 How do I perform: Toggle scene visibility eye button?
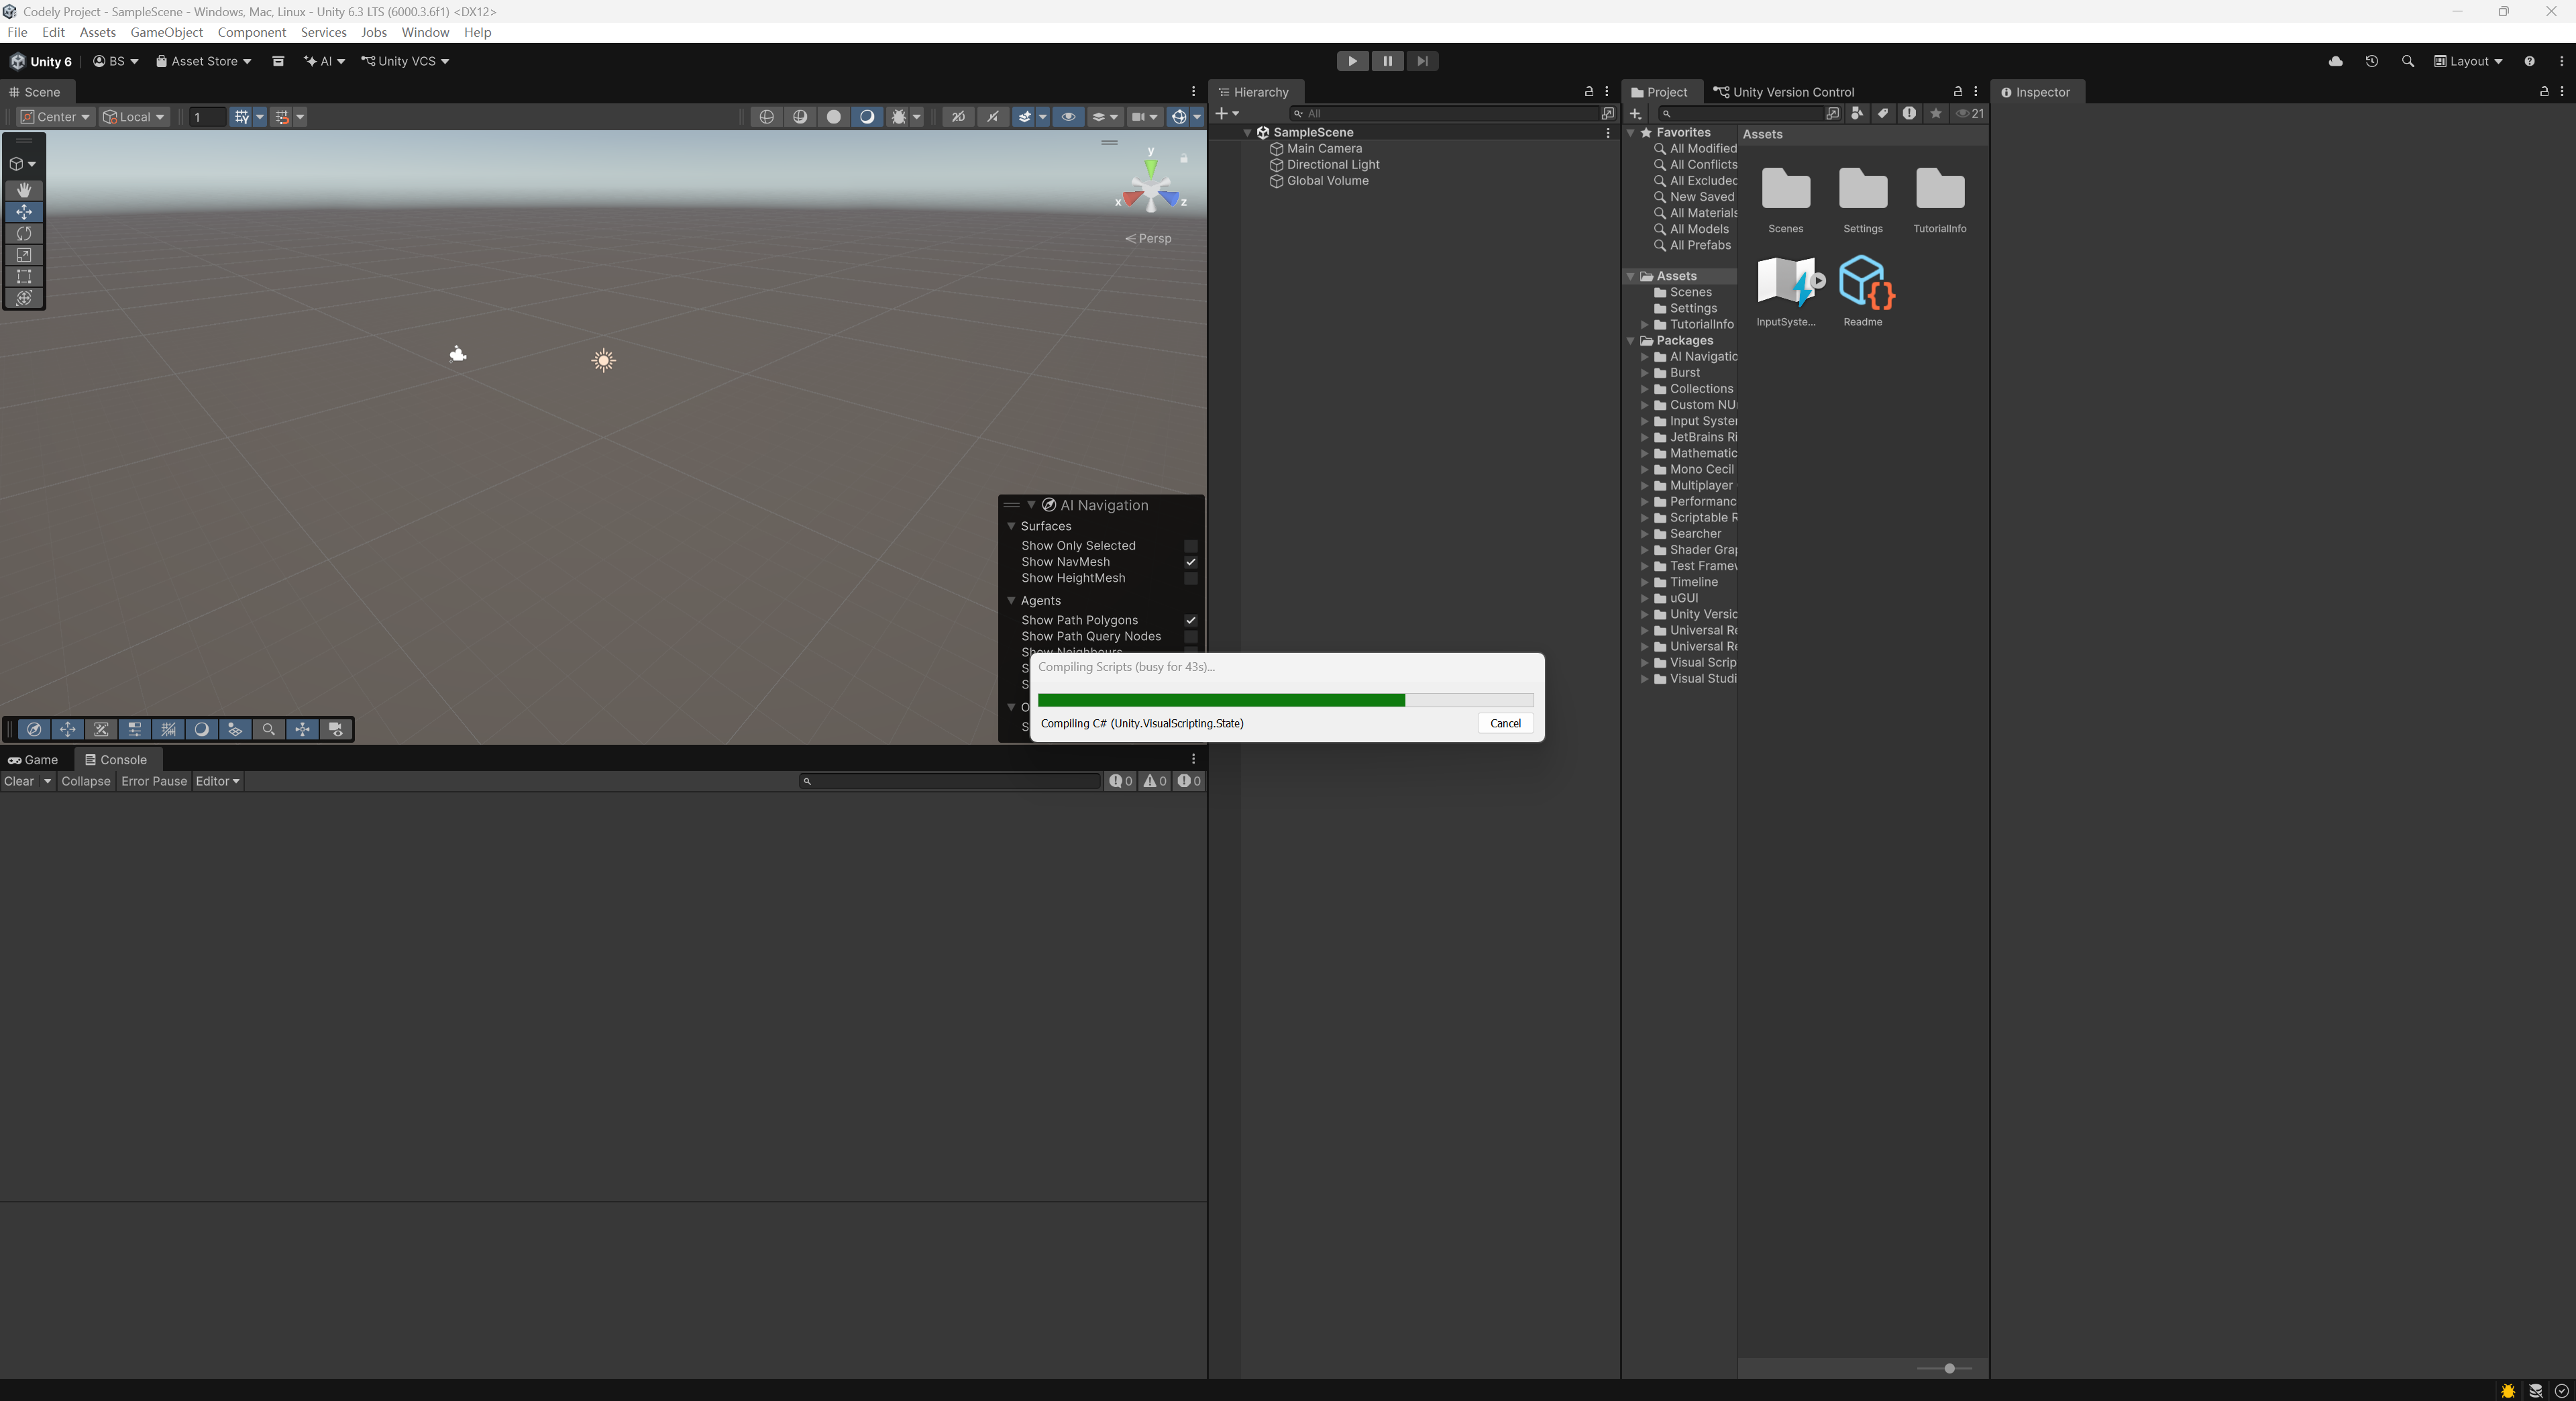point(1068,117)
